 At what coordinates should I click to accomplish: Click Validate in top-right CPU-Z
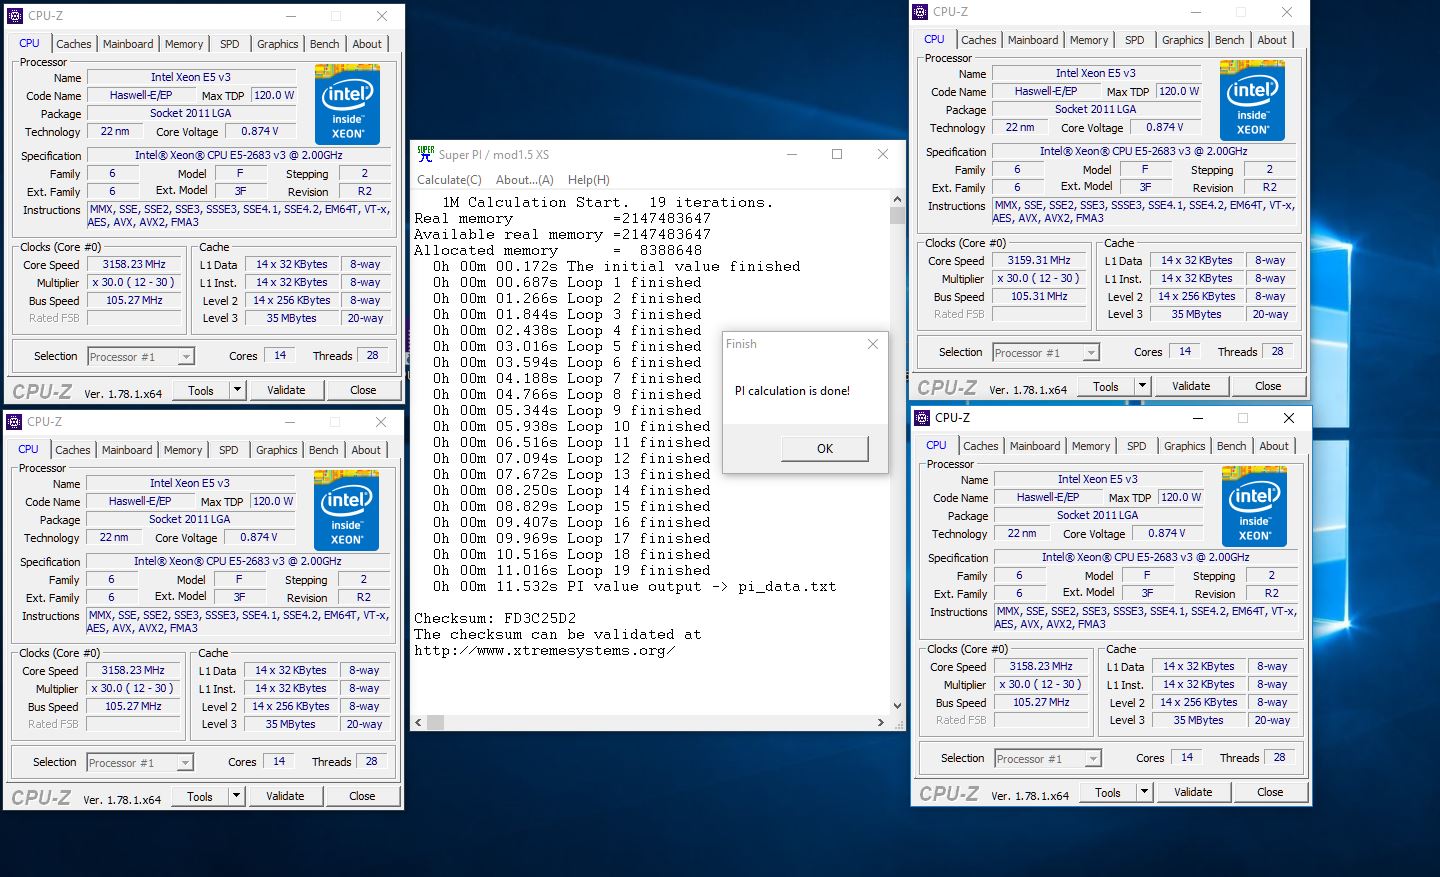pos(1191,386)
